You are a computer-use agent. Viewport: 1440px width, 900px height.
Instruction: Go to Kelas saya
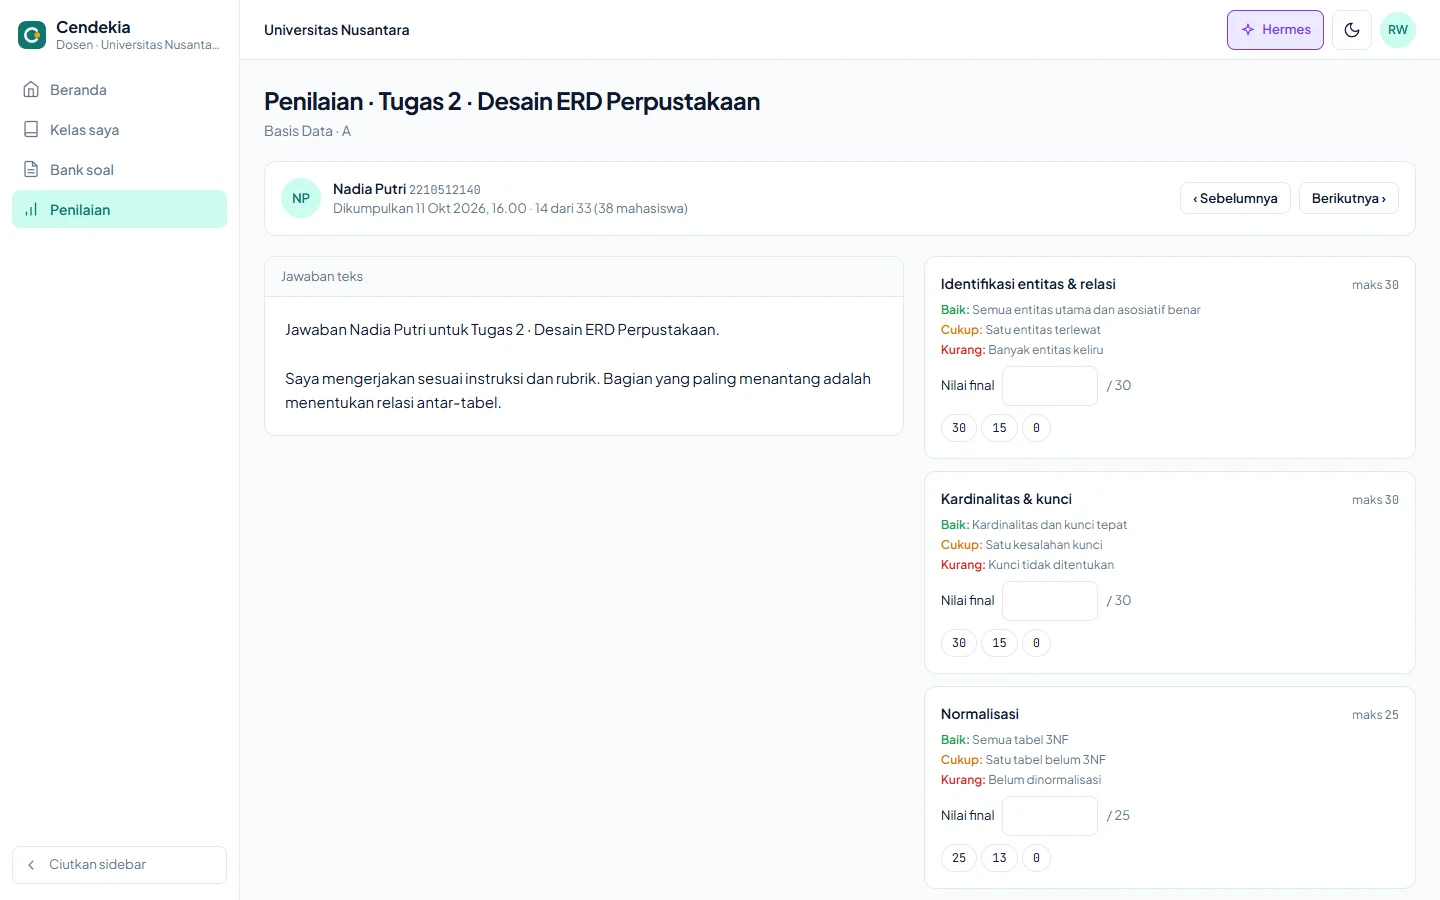pyautogui.click(x=120, y=130)
